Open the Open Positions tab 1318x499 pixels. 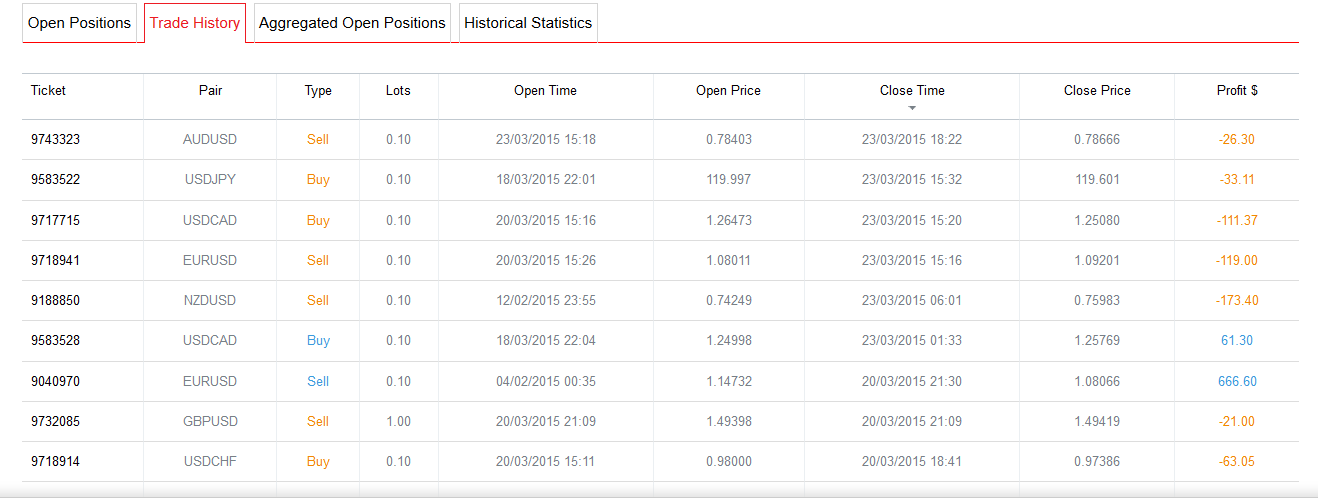coord(79,23)
